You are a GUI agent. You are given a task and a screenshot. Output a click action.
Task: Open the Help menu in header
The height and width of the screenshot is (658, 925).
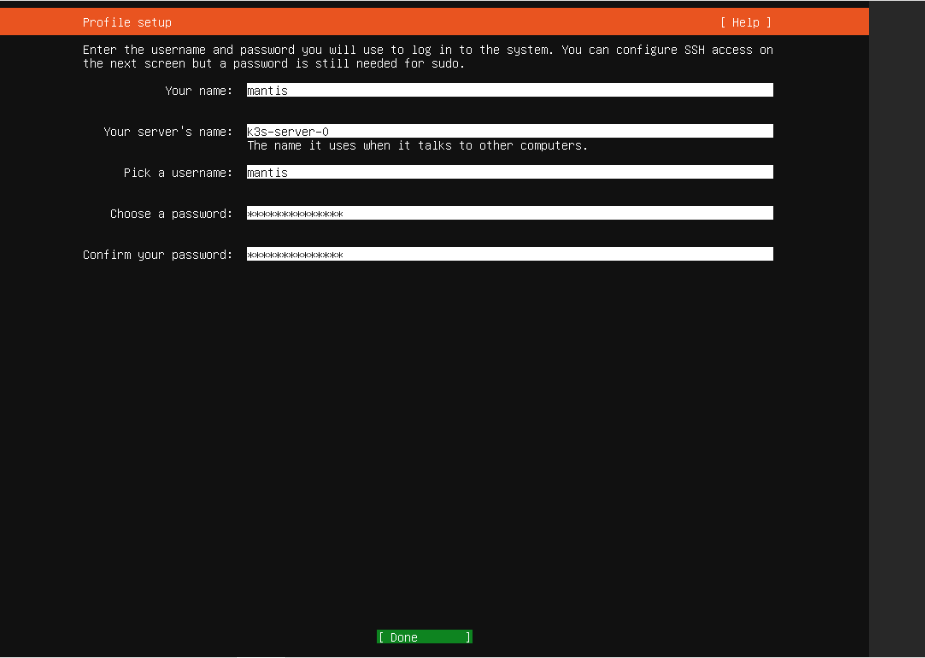point(746,22)
